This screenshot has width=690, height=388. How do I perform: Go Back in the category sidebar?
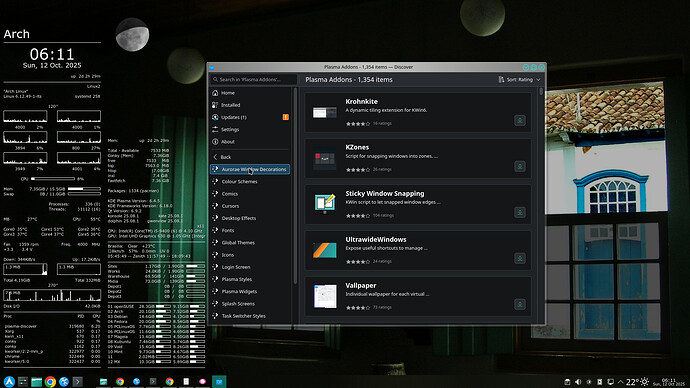(250, 157)
